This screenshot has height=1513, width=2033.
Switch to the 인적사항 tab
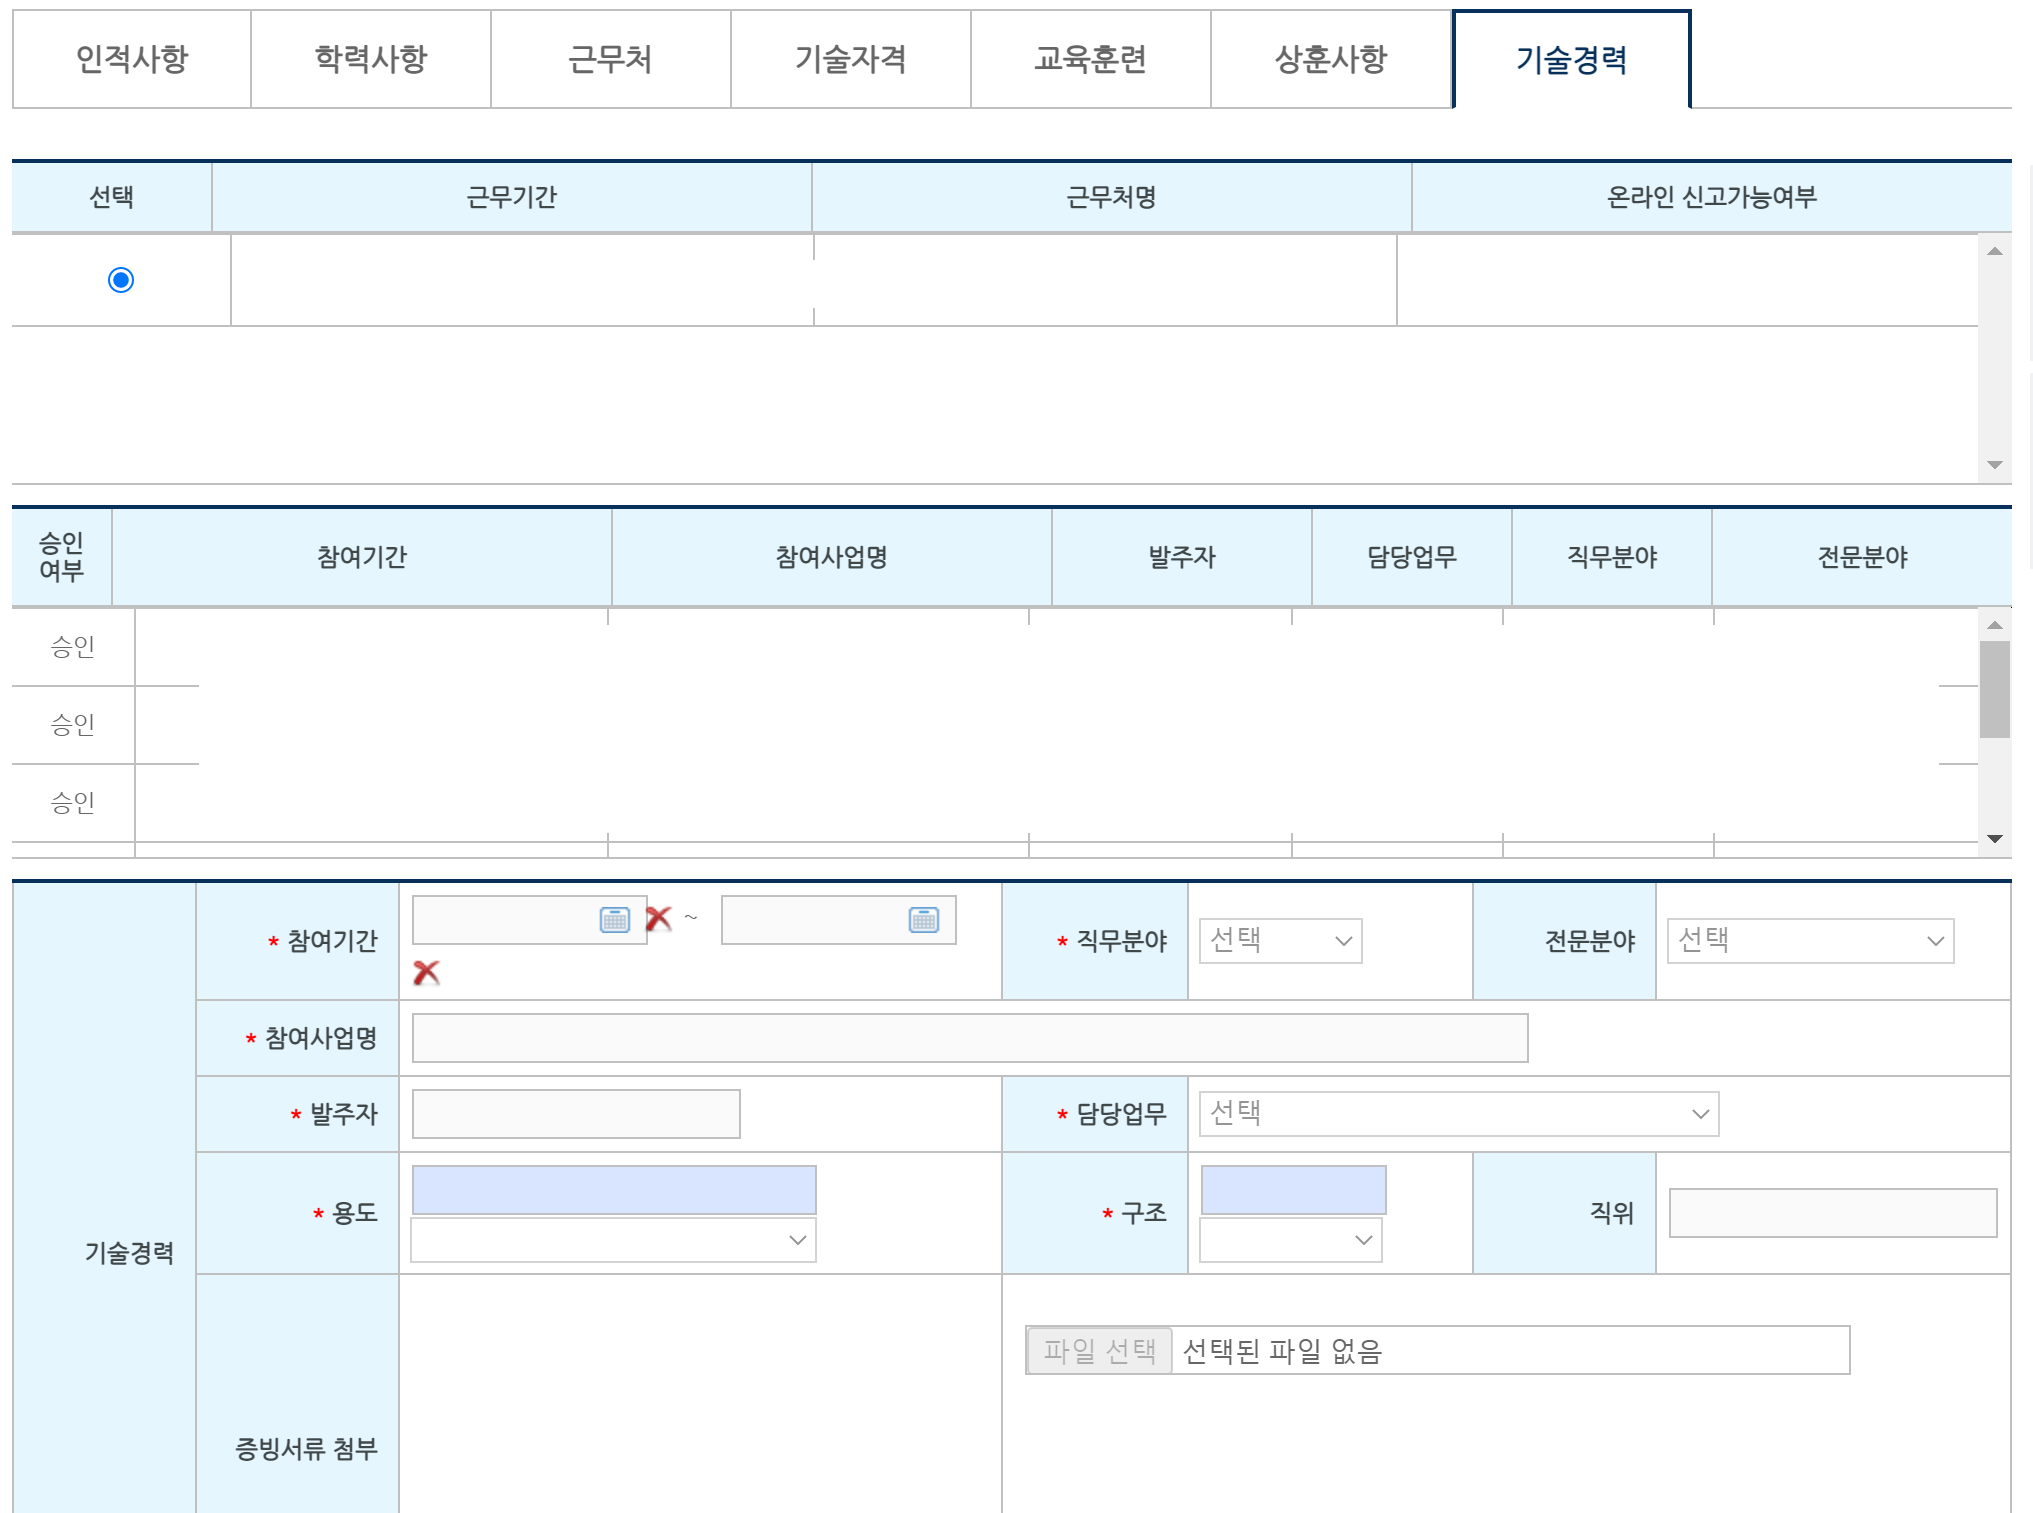coord(132,59)
